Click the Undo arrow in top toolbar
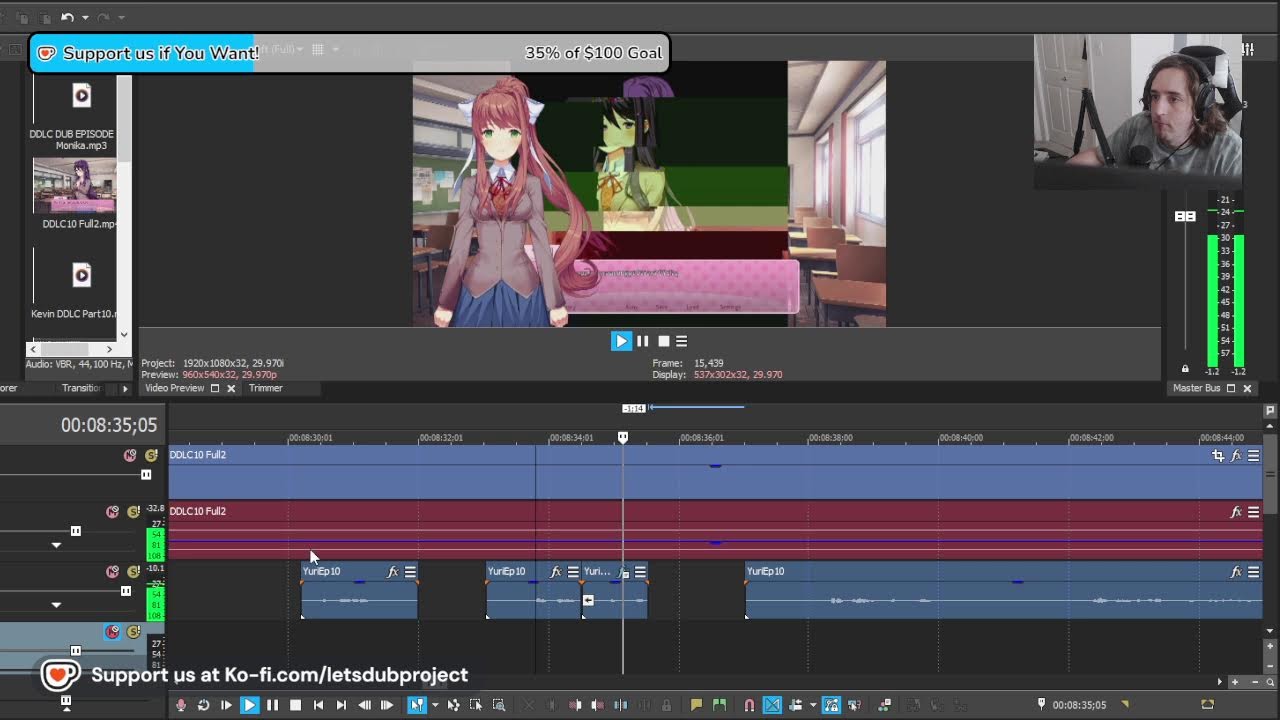Screen dimensions: 1280x720 coord(67,17)
